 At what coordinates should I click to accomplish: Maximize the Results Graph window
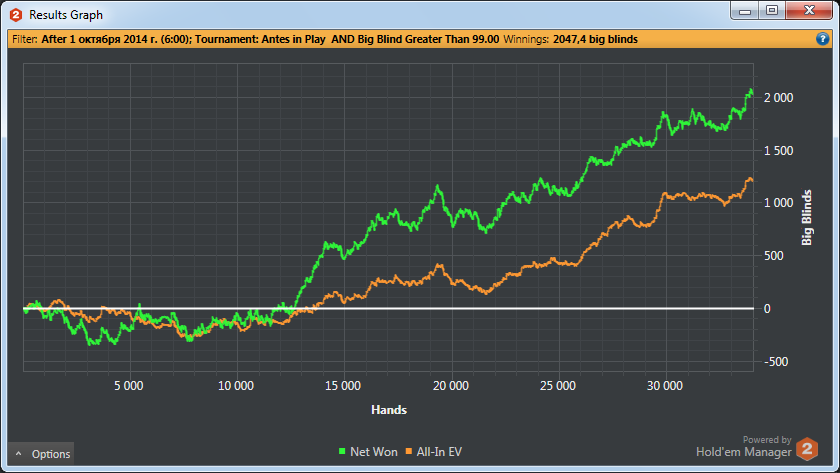click(x=772, y=10)
